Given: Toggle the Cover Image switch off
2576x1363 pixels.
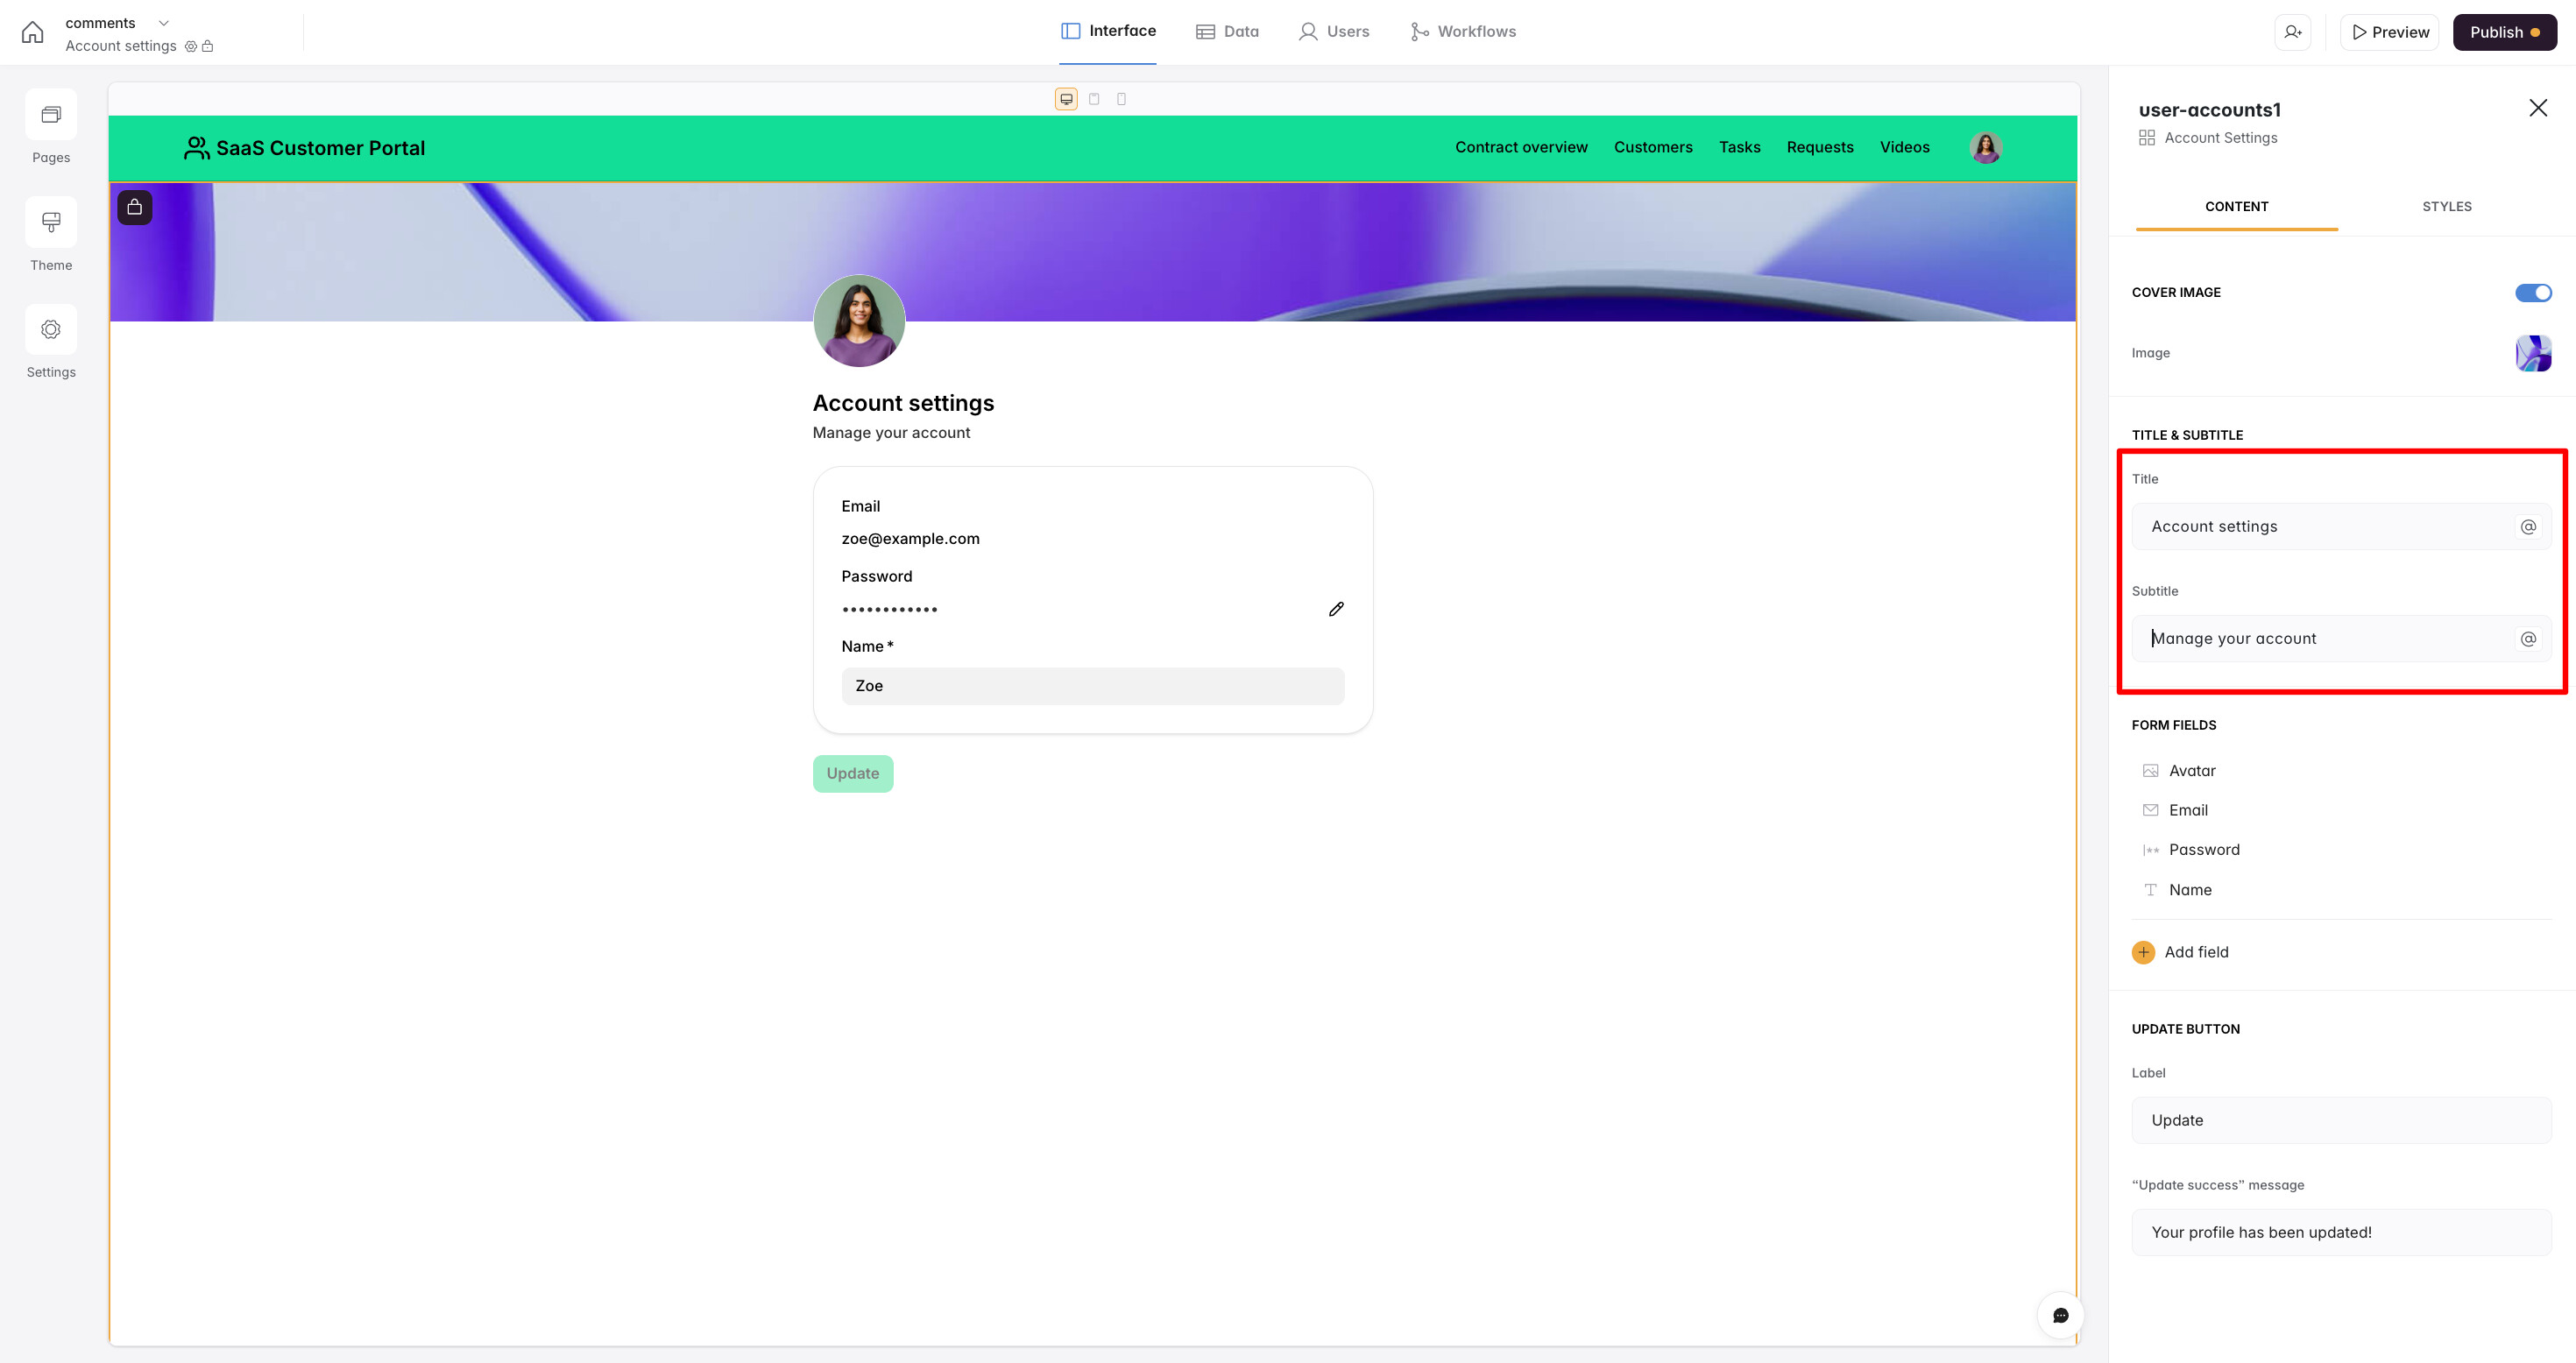Looking at the screenshot, I should point(2533,292).
